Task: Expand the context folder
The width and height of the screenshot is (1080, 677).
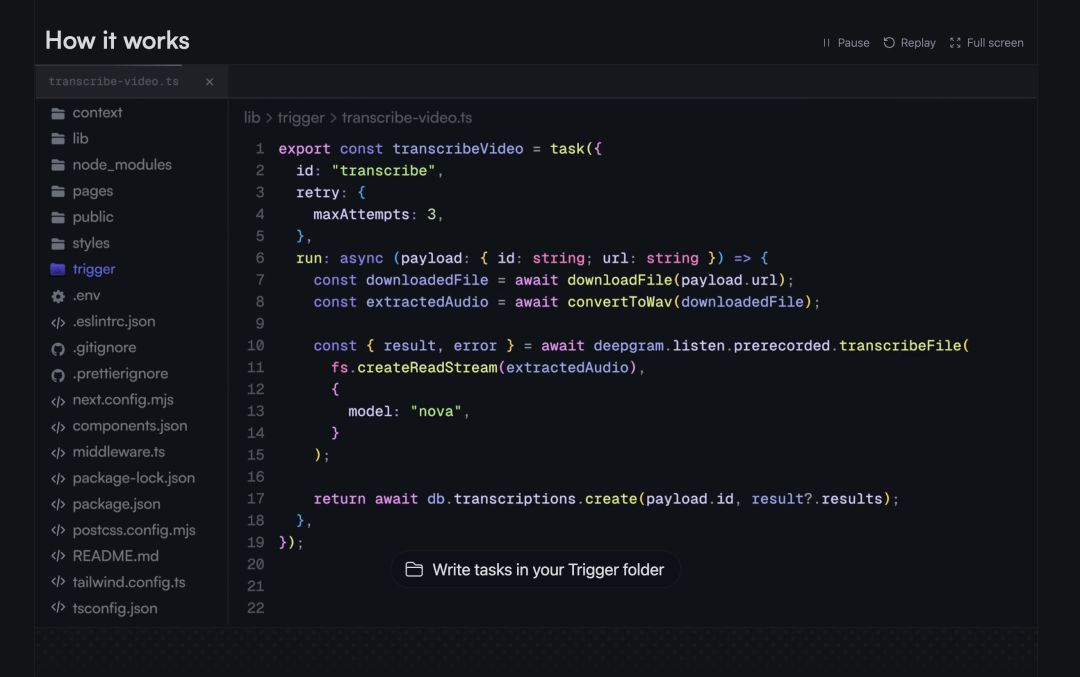Action: tap(97, 113)
